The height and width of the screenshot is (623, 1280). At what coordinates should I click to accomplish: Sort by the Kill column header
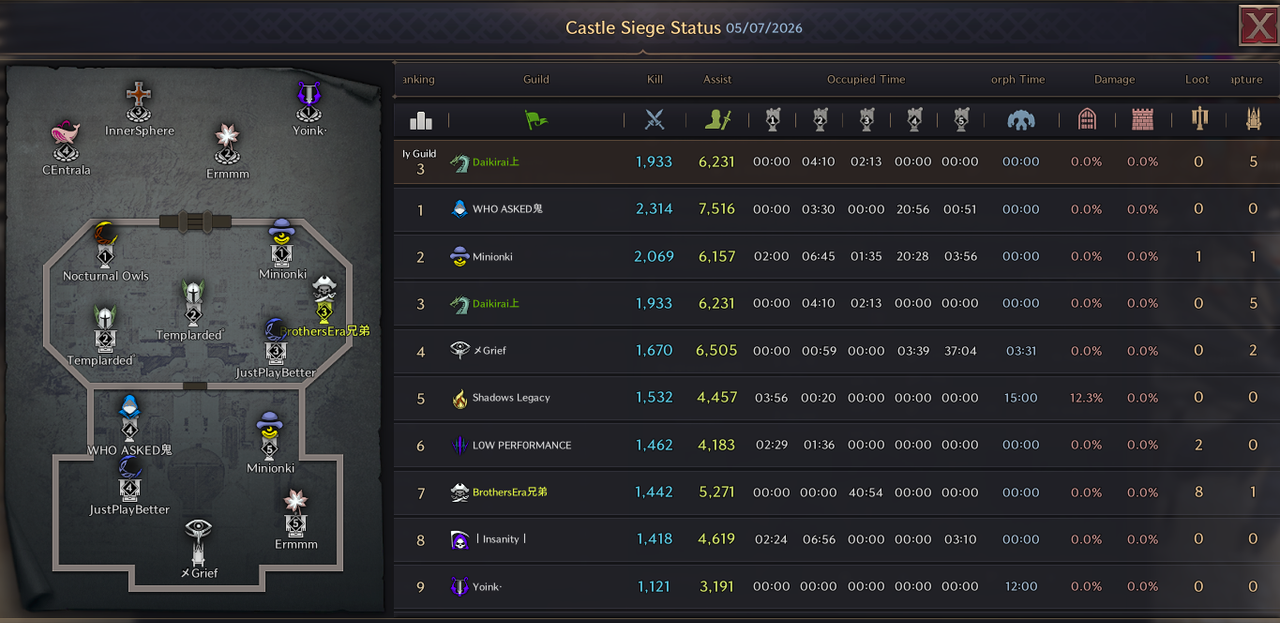(654, 79)
